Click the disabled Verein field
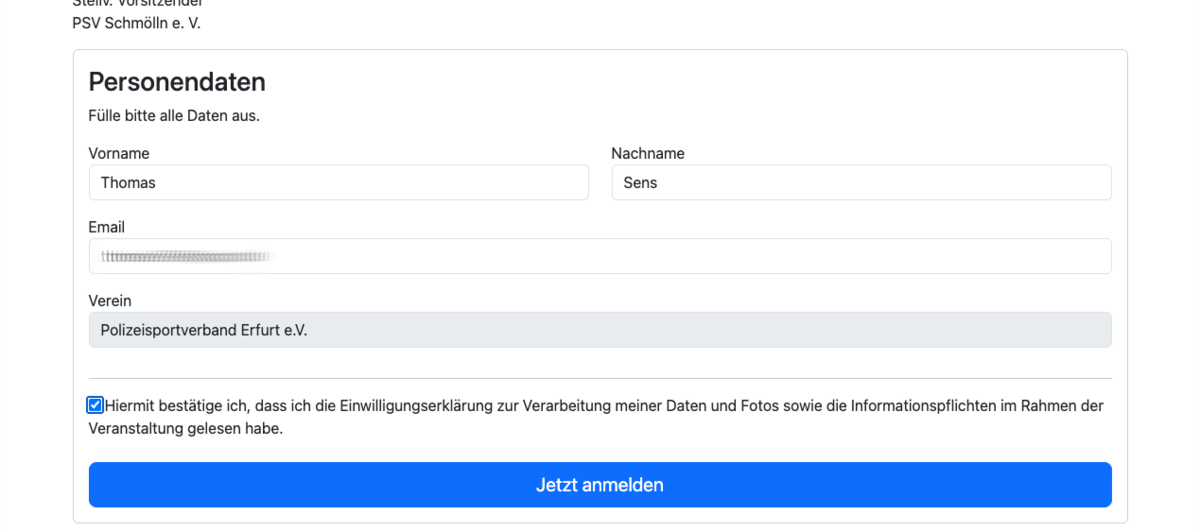1200x532 pixels. tap(600, 330)
